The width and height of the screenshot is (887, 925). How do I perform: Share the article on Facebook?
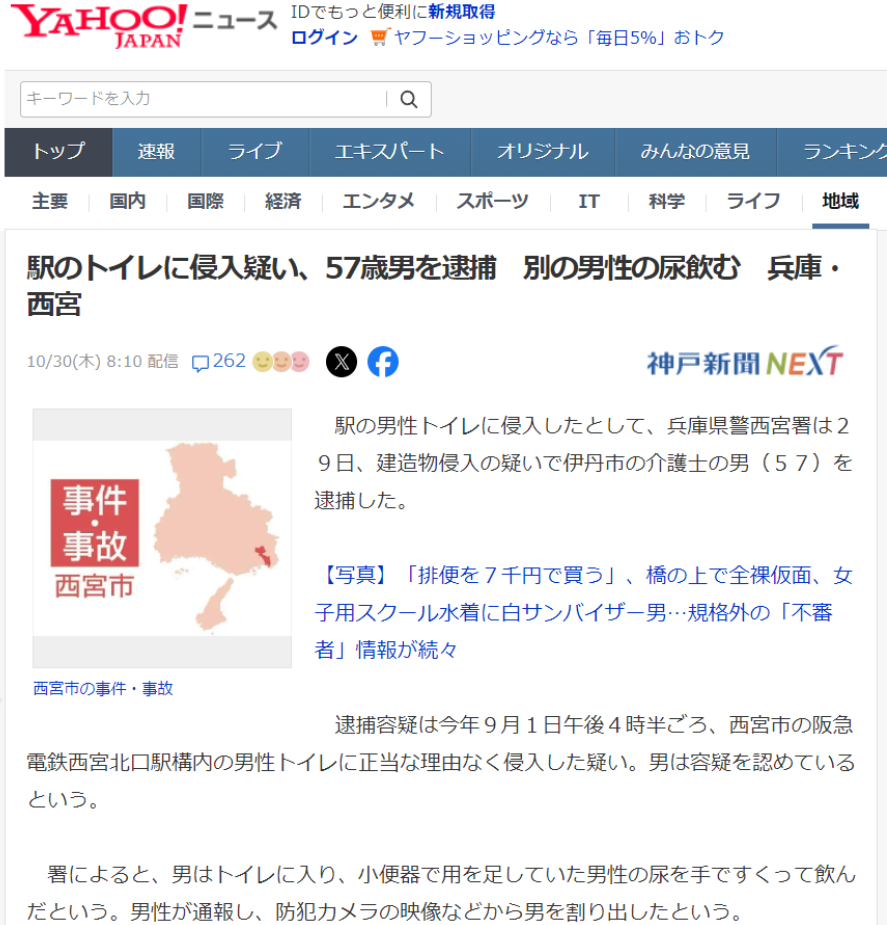(382, 361)
